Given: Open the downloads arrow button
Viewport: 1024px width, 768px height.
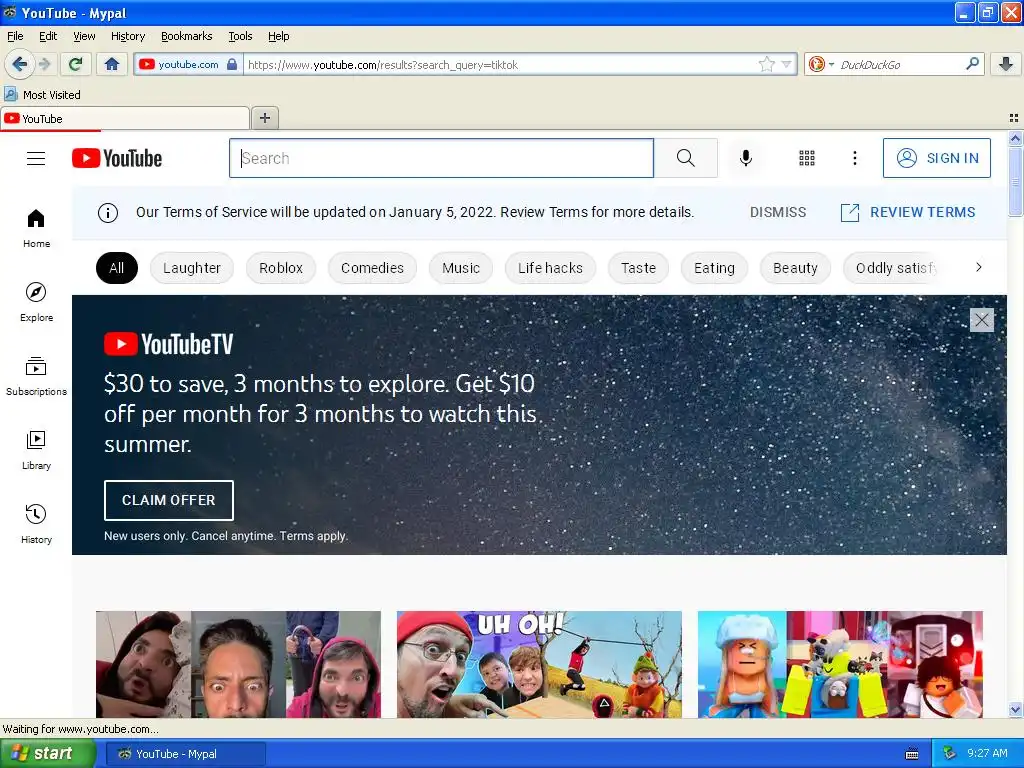Looking at the screenshot, I should tap(1006, 64).
